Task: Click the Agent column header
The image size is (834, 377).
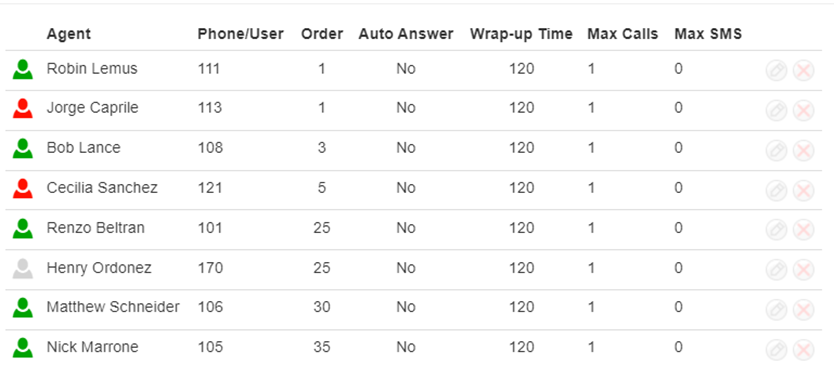Action: coord(69,34)
